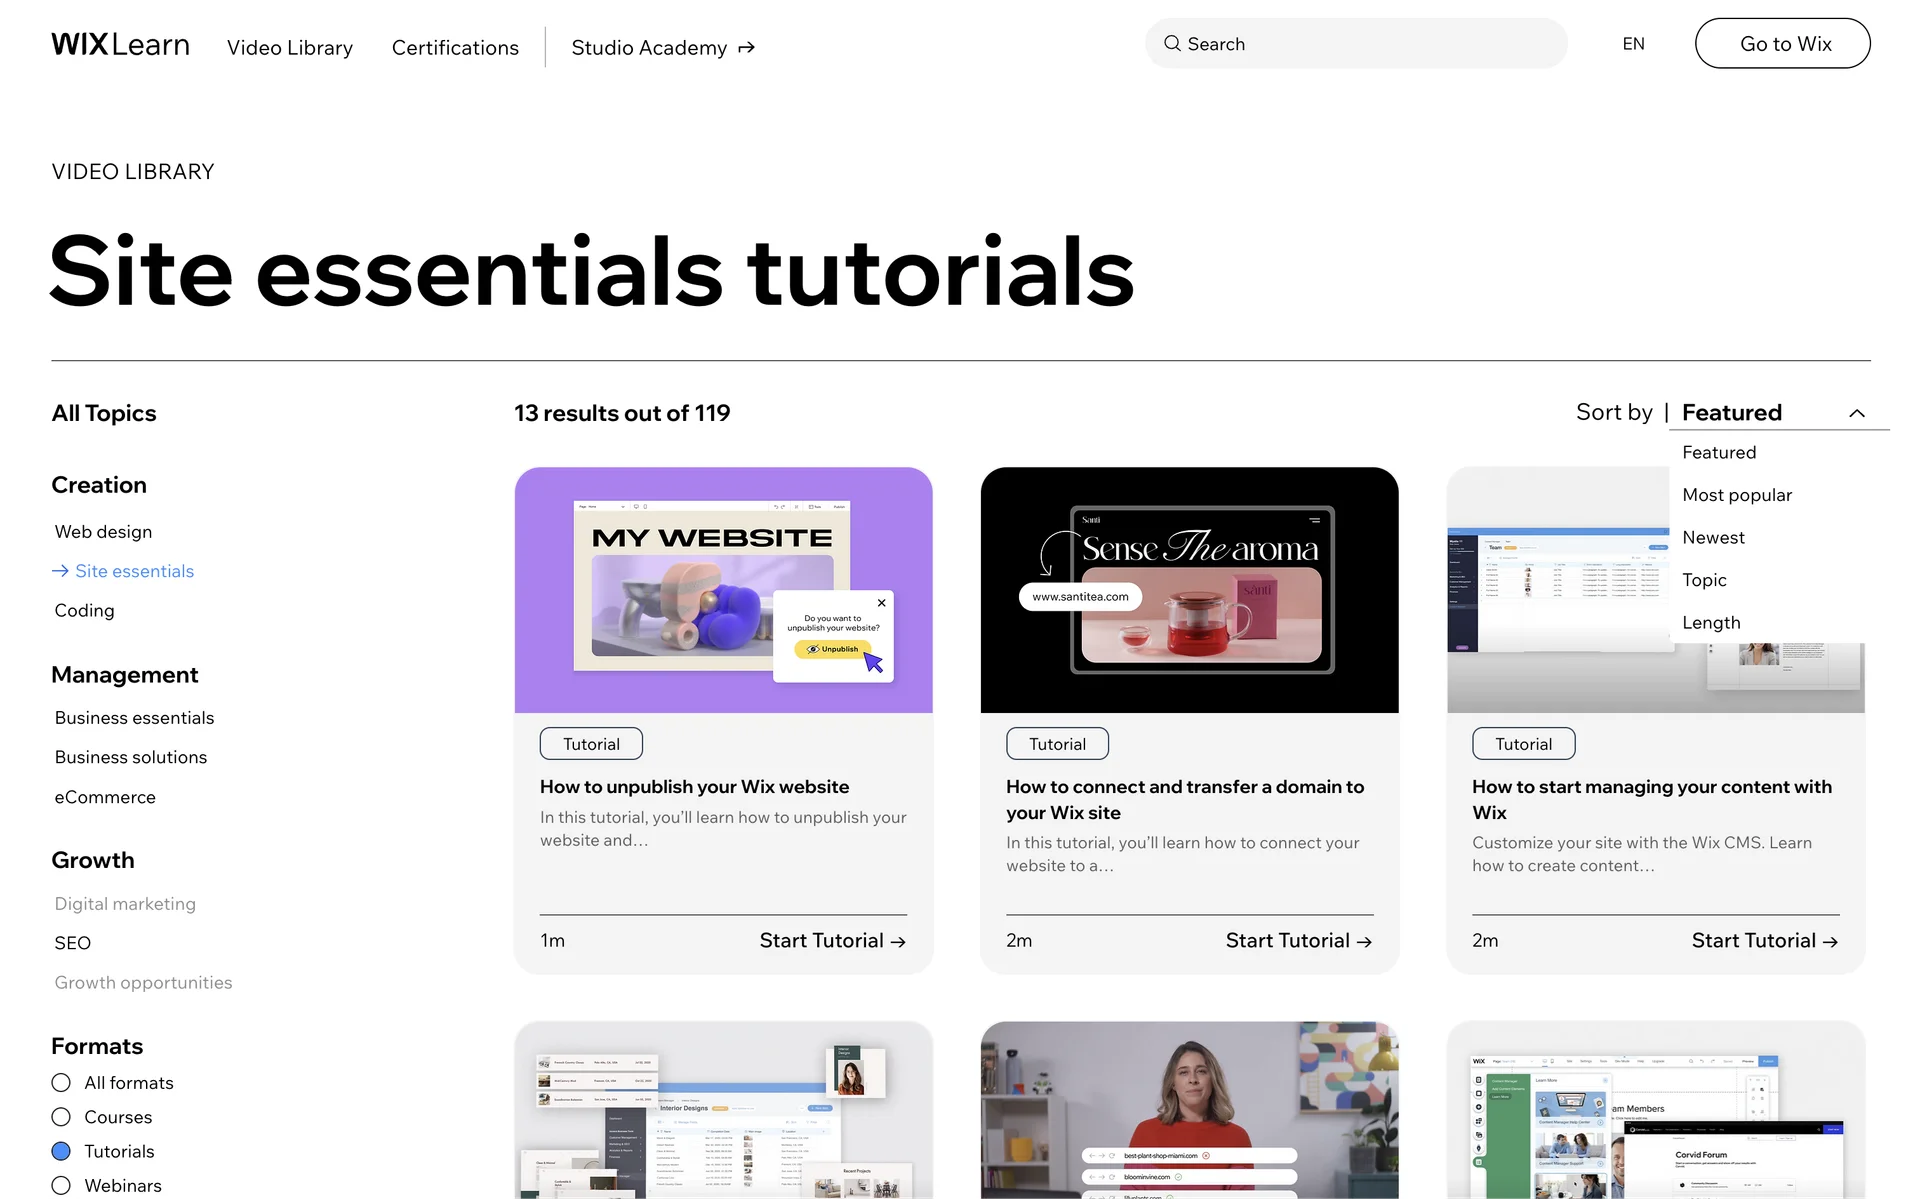Collapse the Sort by Featured dropdown chevron
The width and height of the screenshot is (1920, 1200).
tap(1857, 414)
